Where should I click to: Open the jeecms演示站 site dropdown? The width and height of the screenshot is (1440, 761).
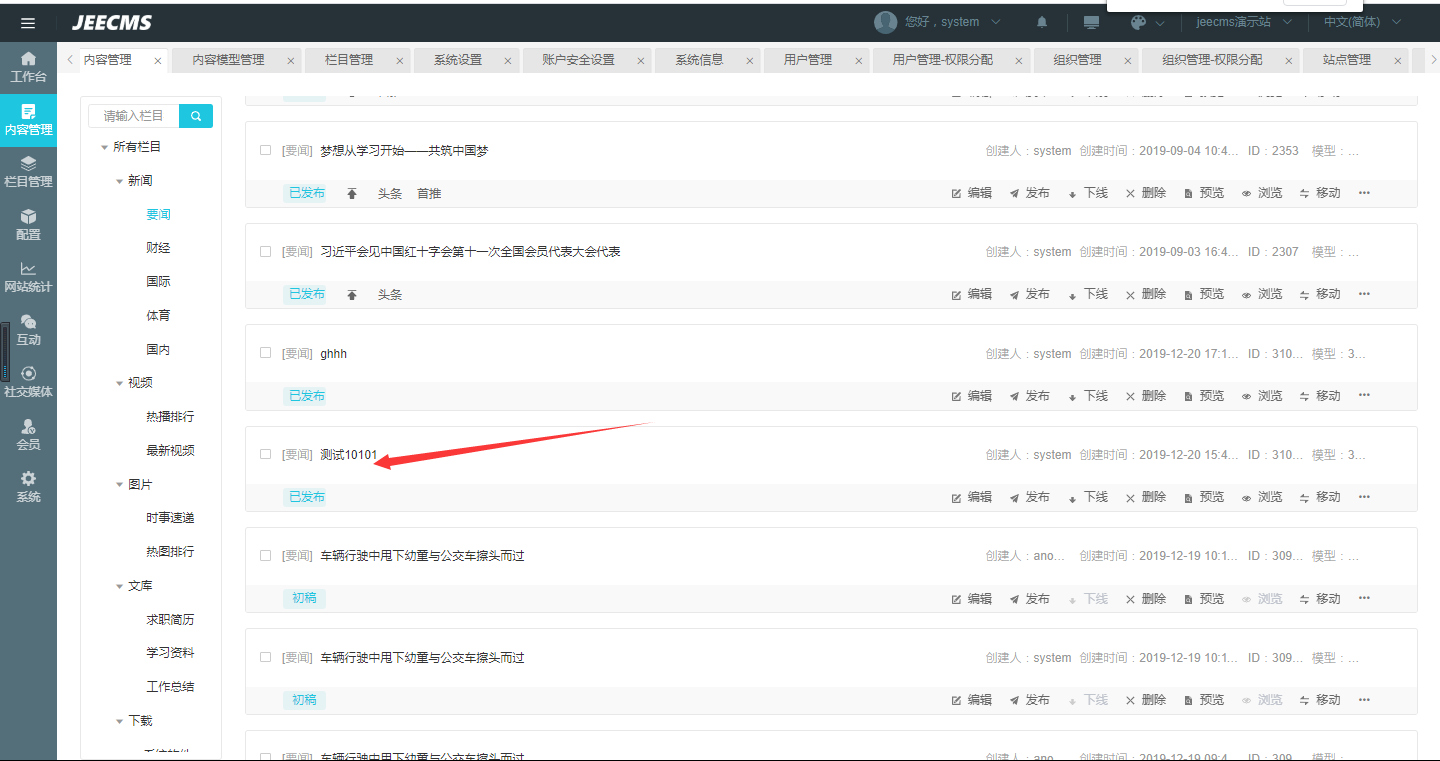coord(1244,22)
